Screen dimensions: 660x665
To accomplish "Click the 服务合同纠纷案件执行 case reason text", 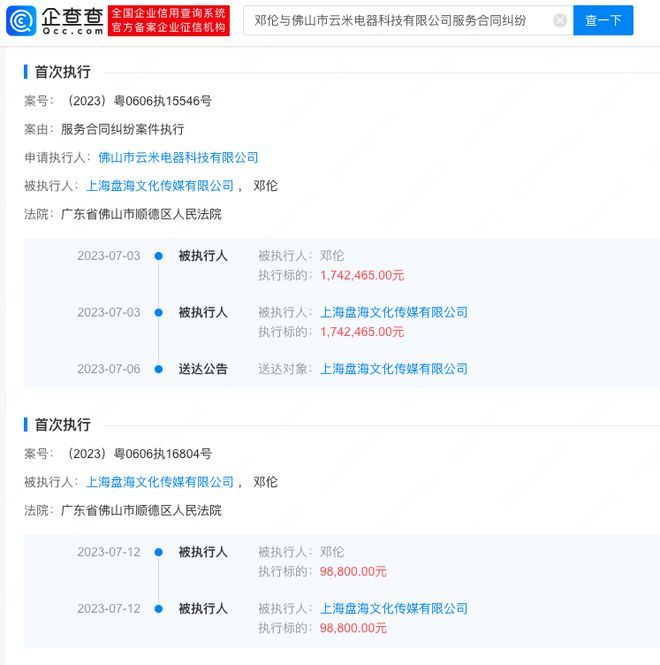I will pos(123,129).
